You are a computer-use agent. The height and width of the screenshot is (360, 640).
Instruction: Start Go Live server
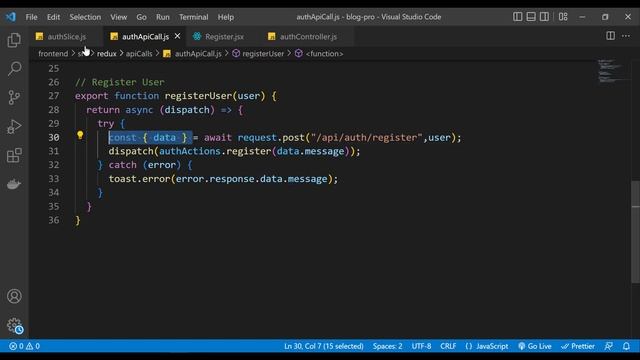(x=535, y=346)
